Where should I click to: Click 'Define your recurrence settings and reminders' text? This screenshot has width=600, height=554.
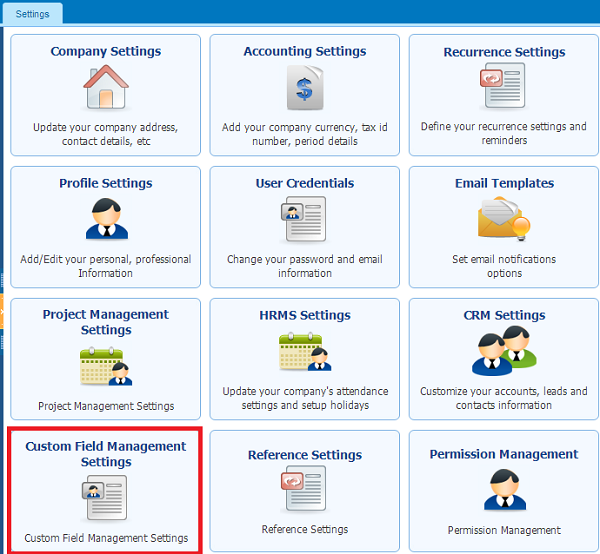504,134
